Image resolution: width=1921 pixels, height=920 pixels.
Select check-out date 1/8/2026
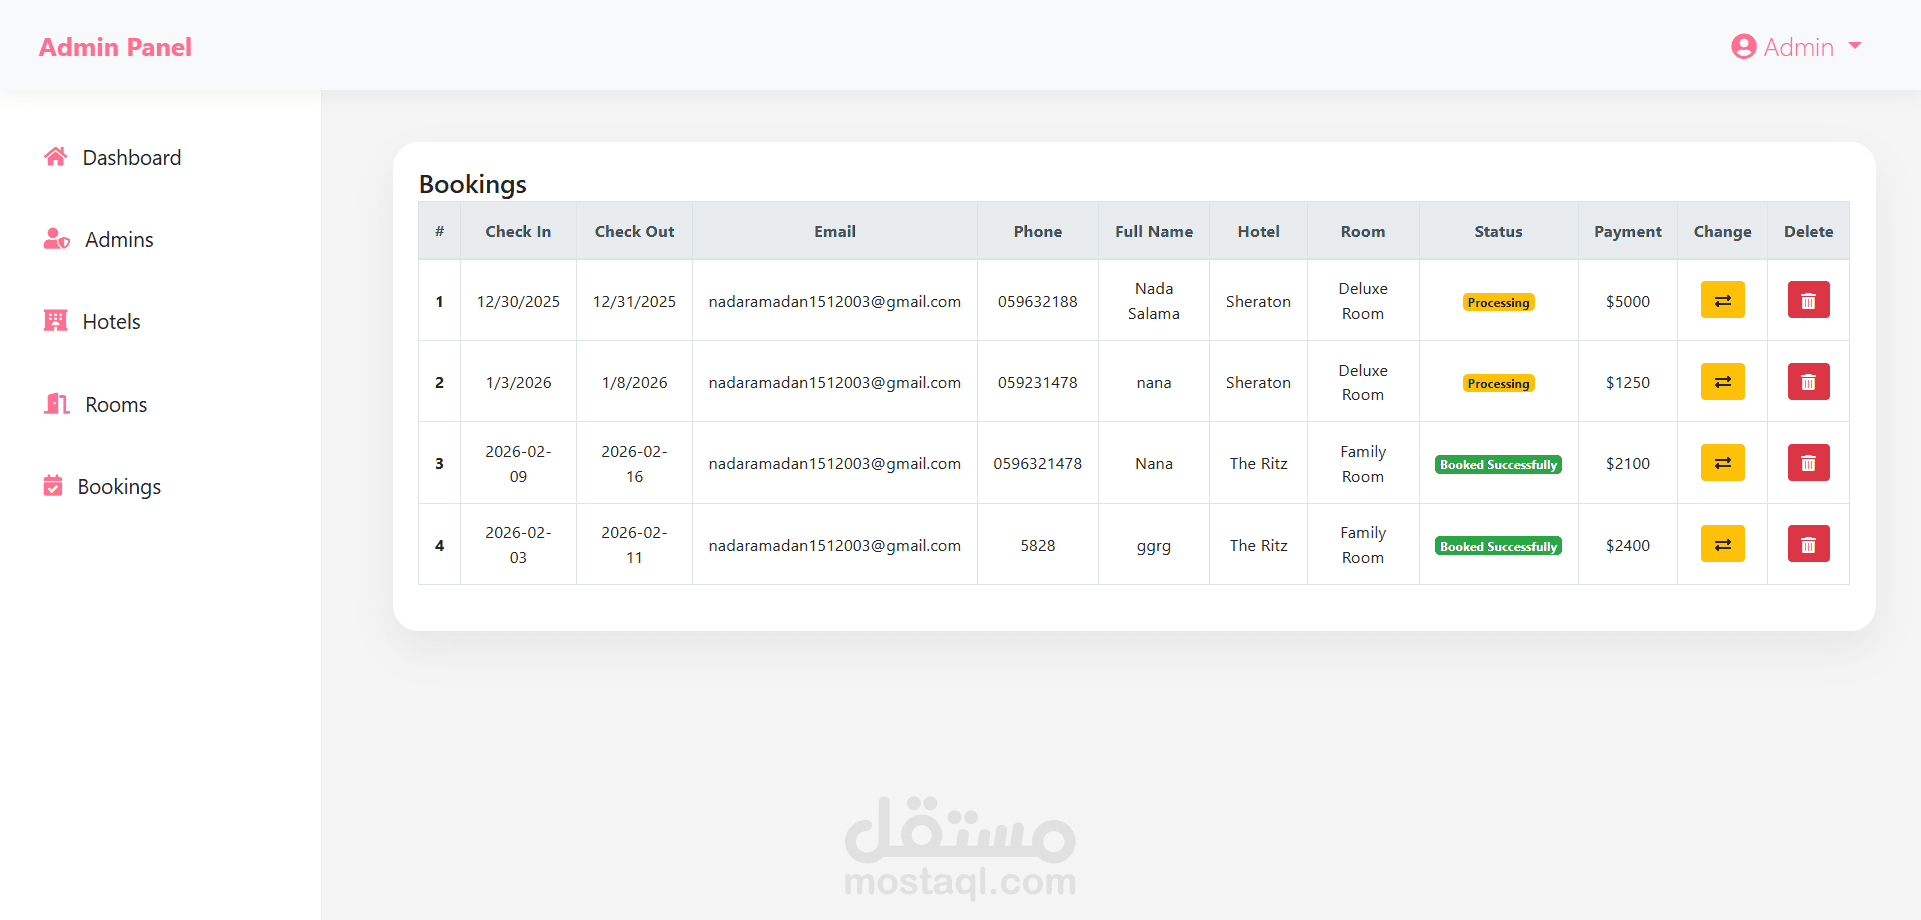coord(634,382)
